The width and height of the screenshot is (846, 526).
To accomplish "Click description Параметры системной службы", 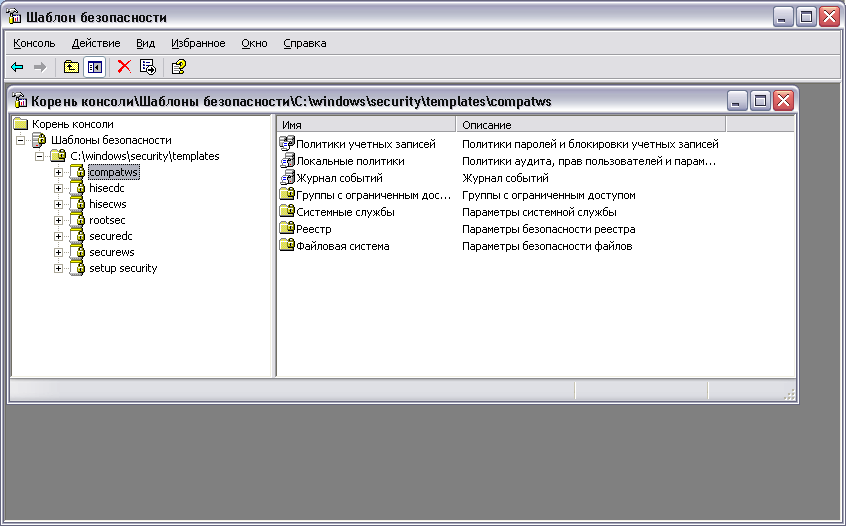I will pos(540,212).
